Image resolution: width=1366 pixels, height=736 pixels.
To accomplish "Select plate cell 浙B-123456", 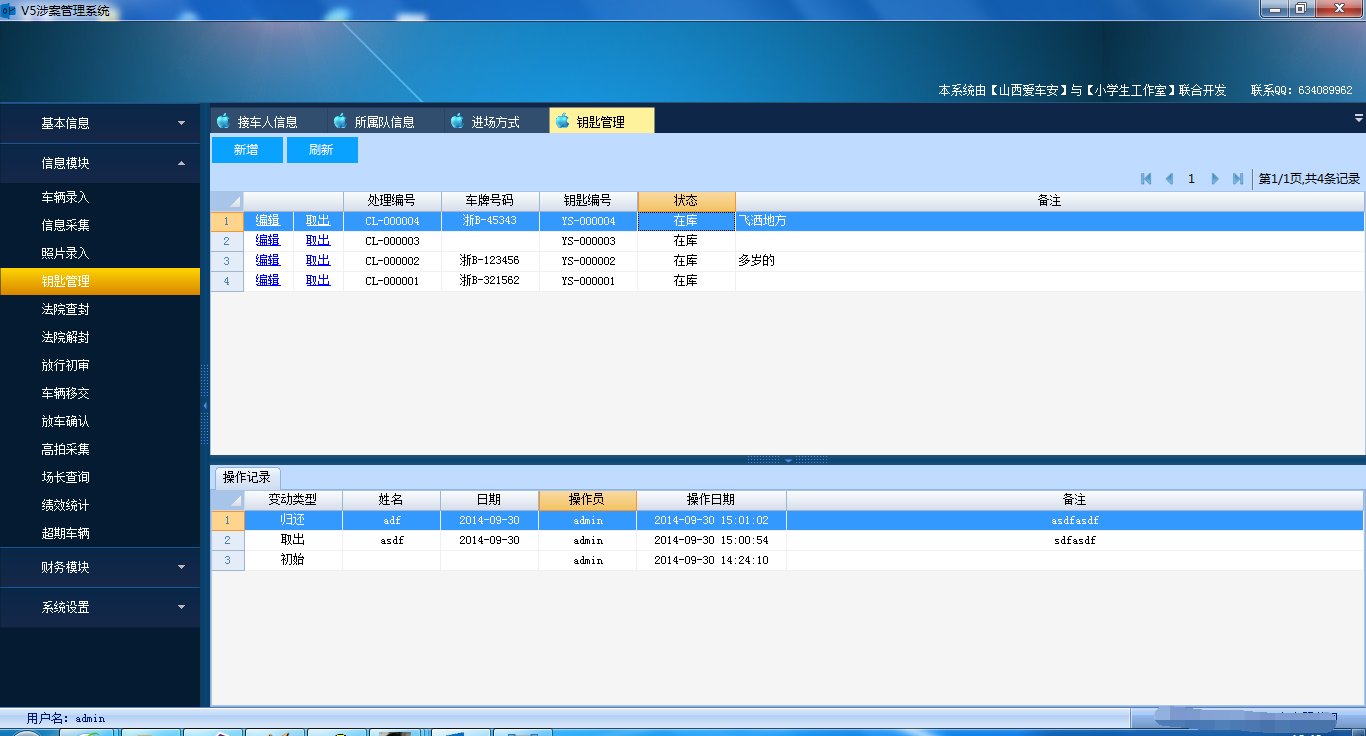I will click(x=490, y=261).
